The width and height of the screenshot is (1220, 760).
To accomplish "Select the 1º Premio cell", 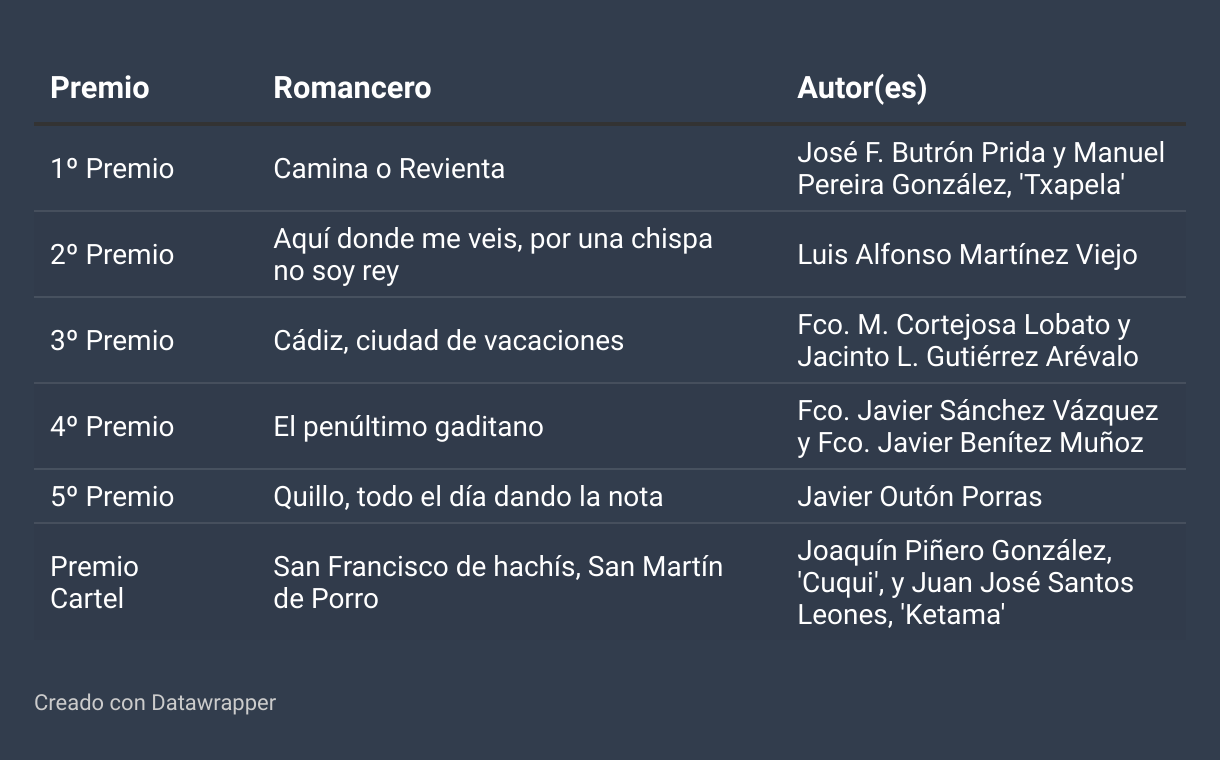I will click(112, 169).
